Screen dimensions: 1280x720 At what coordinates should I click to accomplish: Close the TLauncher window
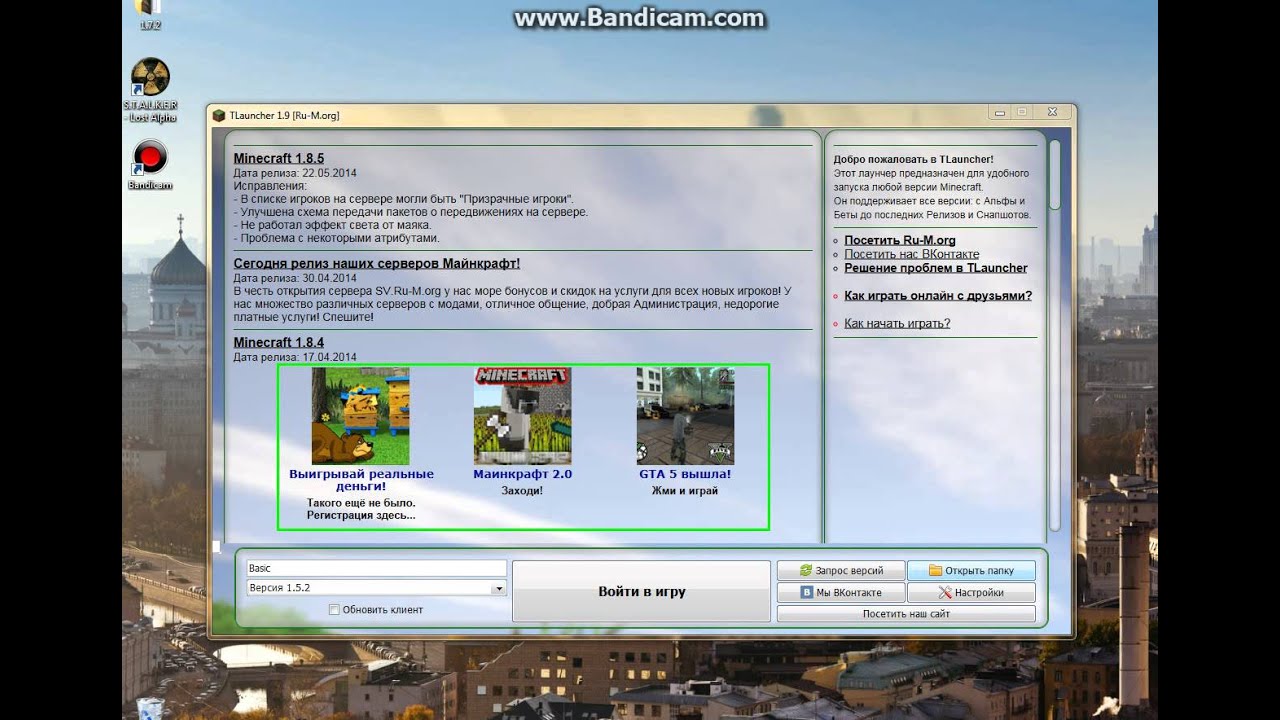tap(1052, 112)
